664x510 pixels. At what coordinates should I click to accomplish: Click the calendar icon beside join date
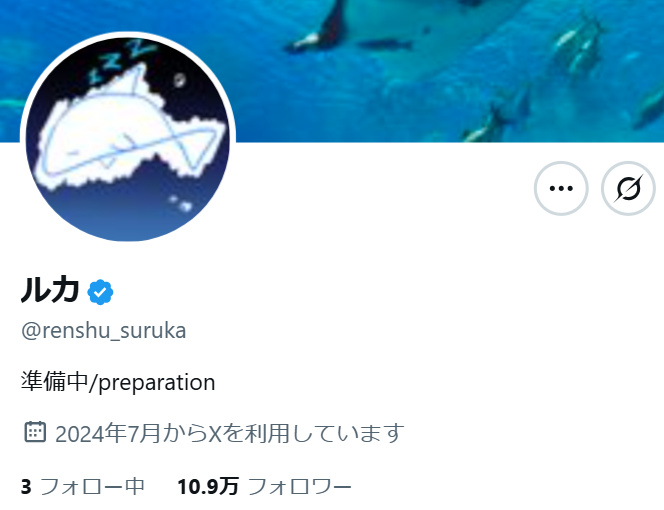35,432
